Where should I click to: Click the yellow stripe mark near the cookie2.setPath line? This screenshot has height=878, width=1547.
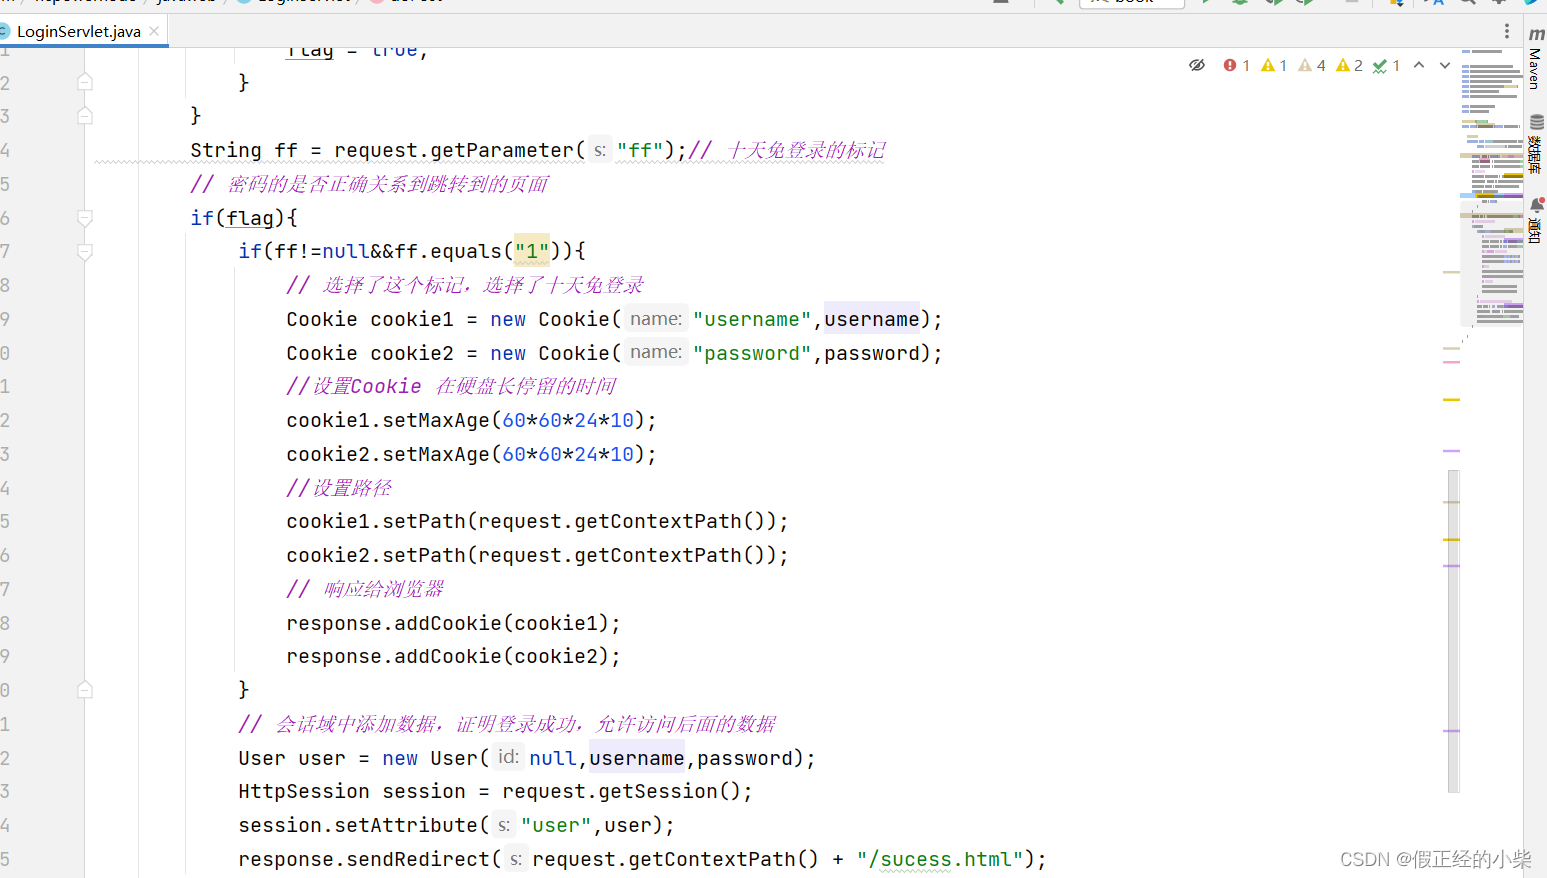pos(1451,539)
